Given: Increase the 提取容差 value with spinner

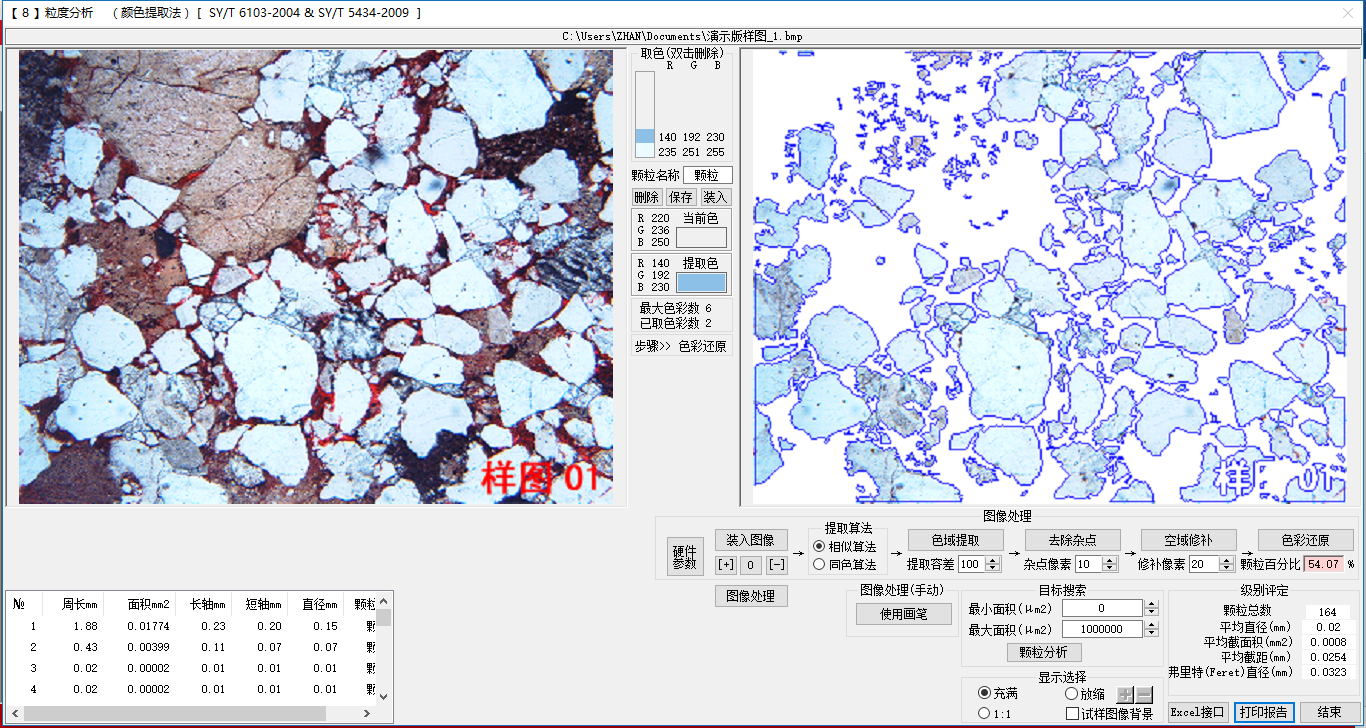Looking at the screenshot, I should click(993, 560).
